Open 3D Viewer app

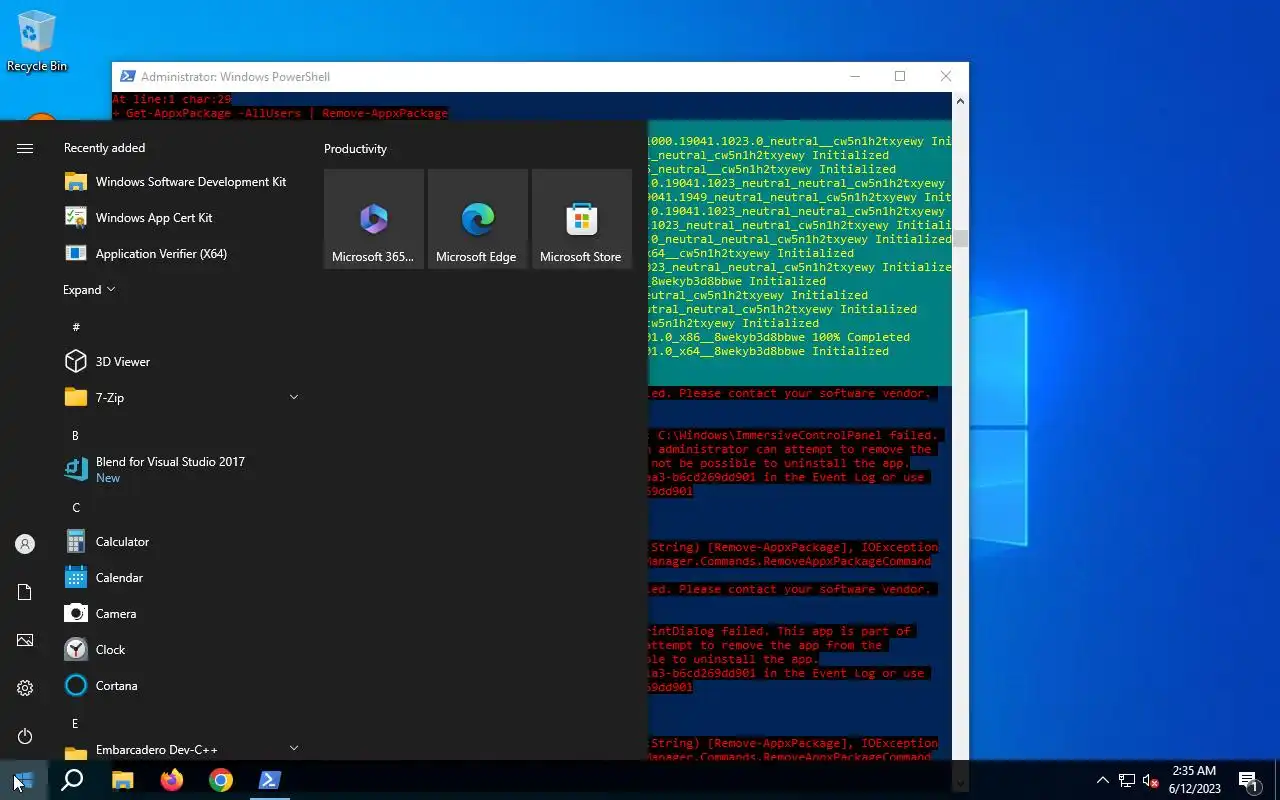pyautogui.click(x=181, y=361)
